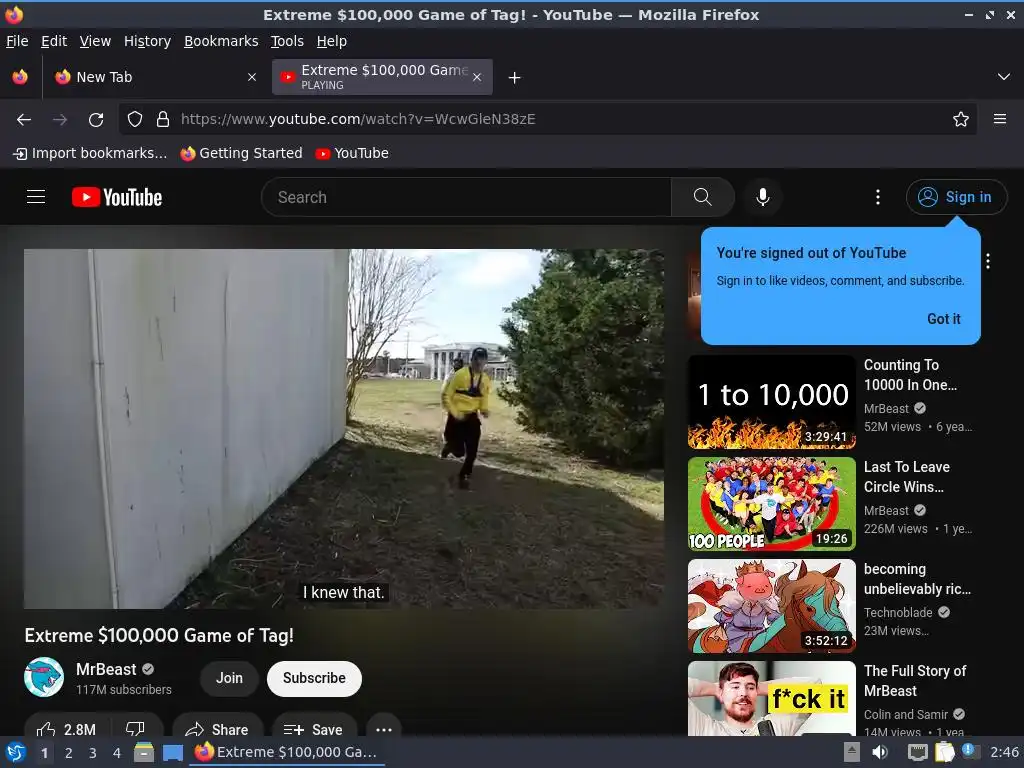The width and height of the screenshot is (1024, 768).
Task: Switch to workspace 3 in taskbar
Action: click(x=93, y=753)
